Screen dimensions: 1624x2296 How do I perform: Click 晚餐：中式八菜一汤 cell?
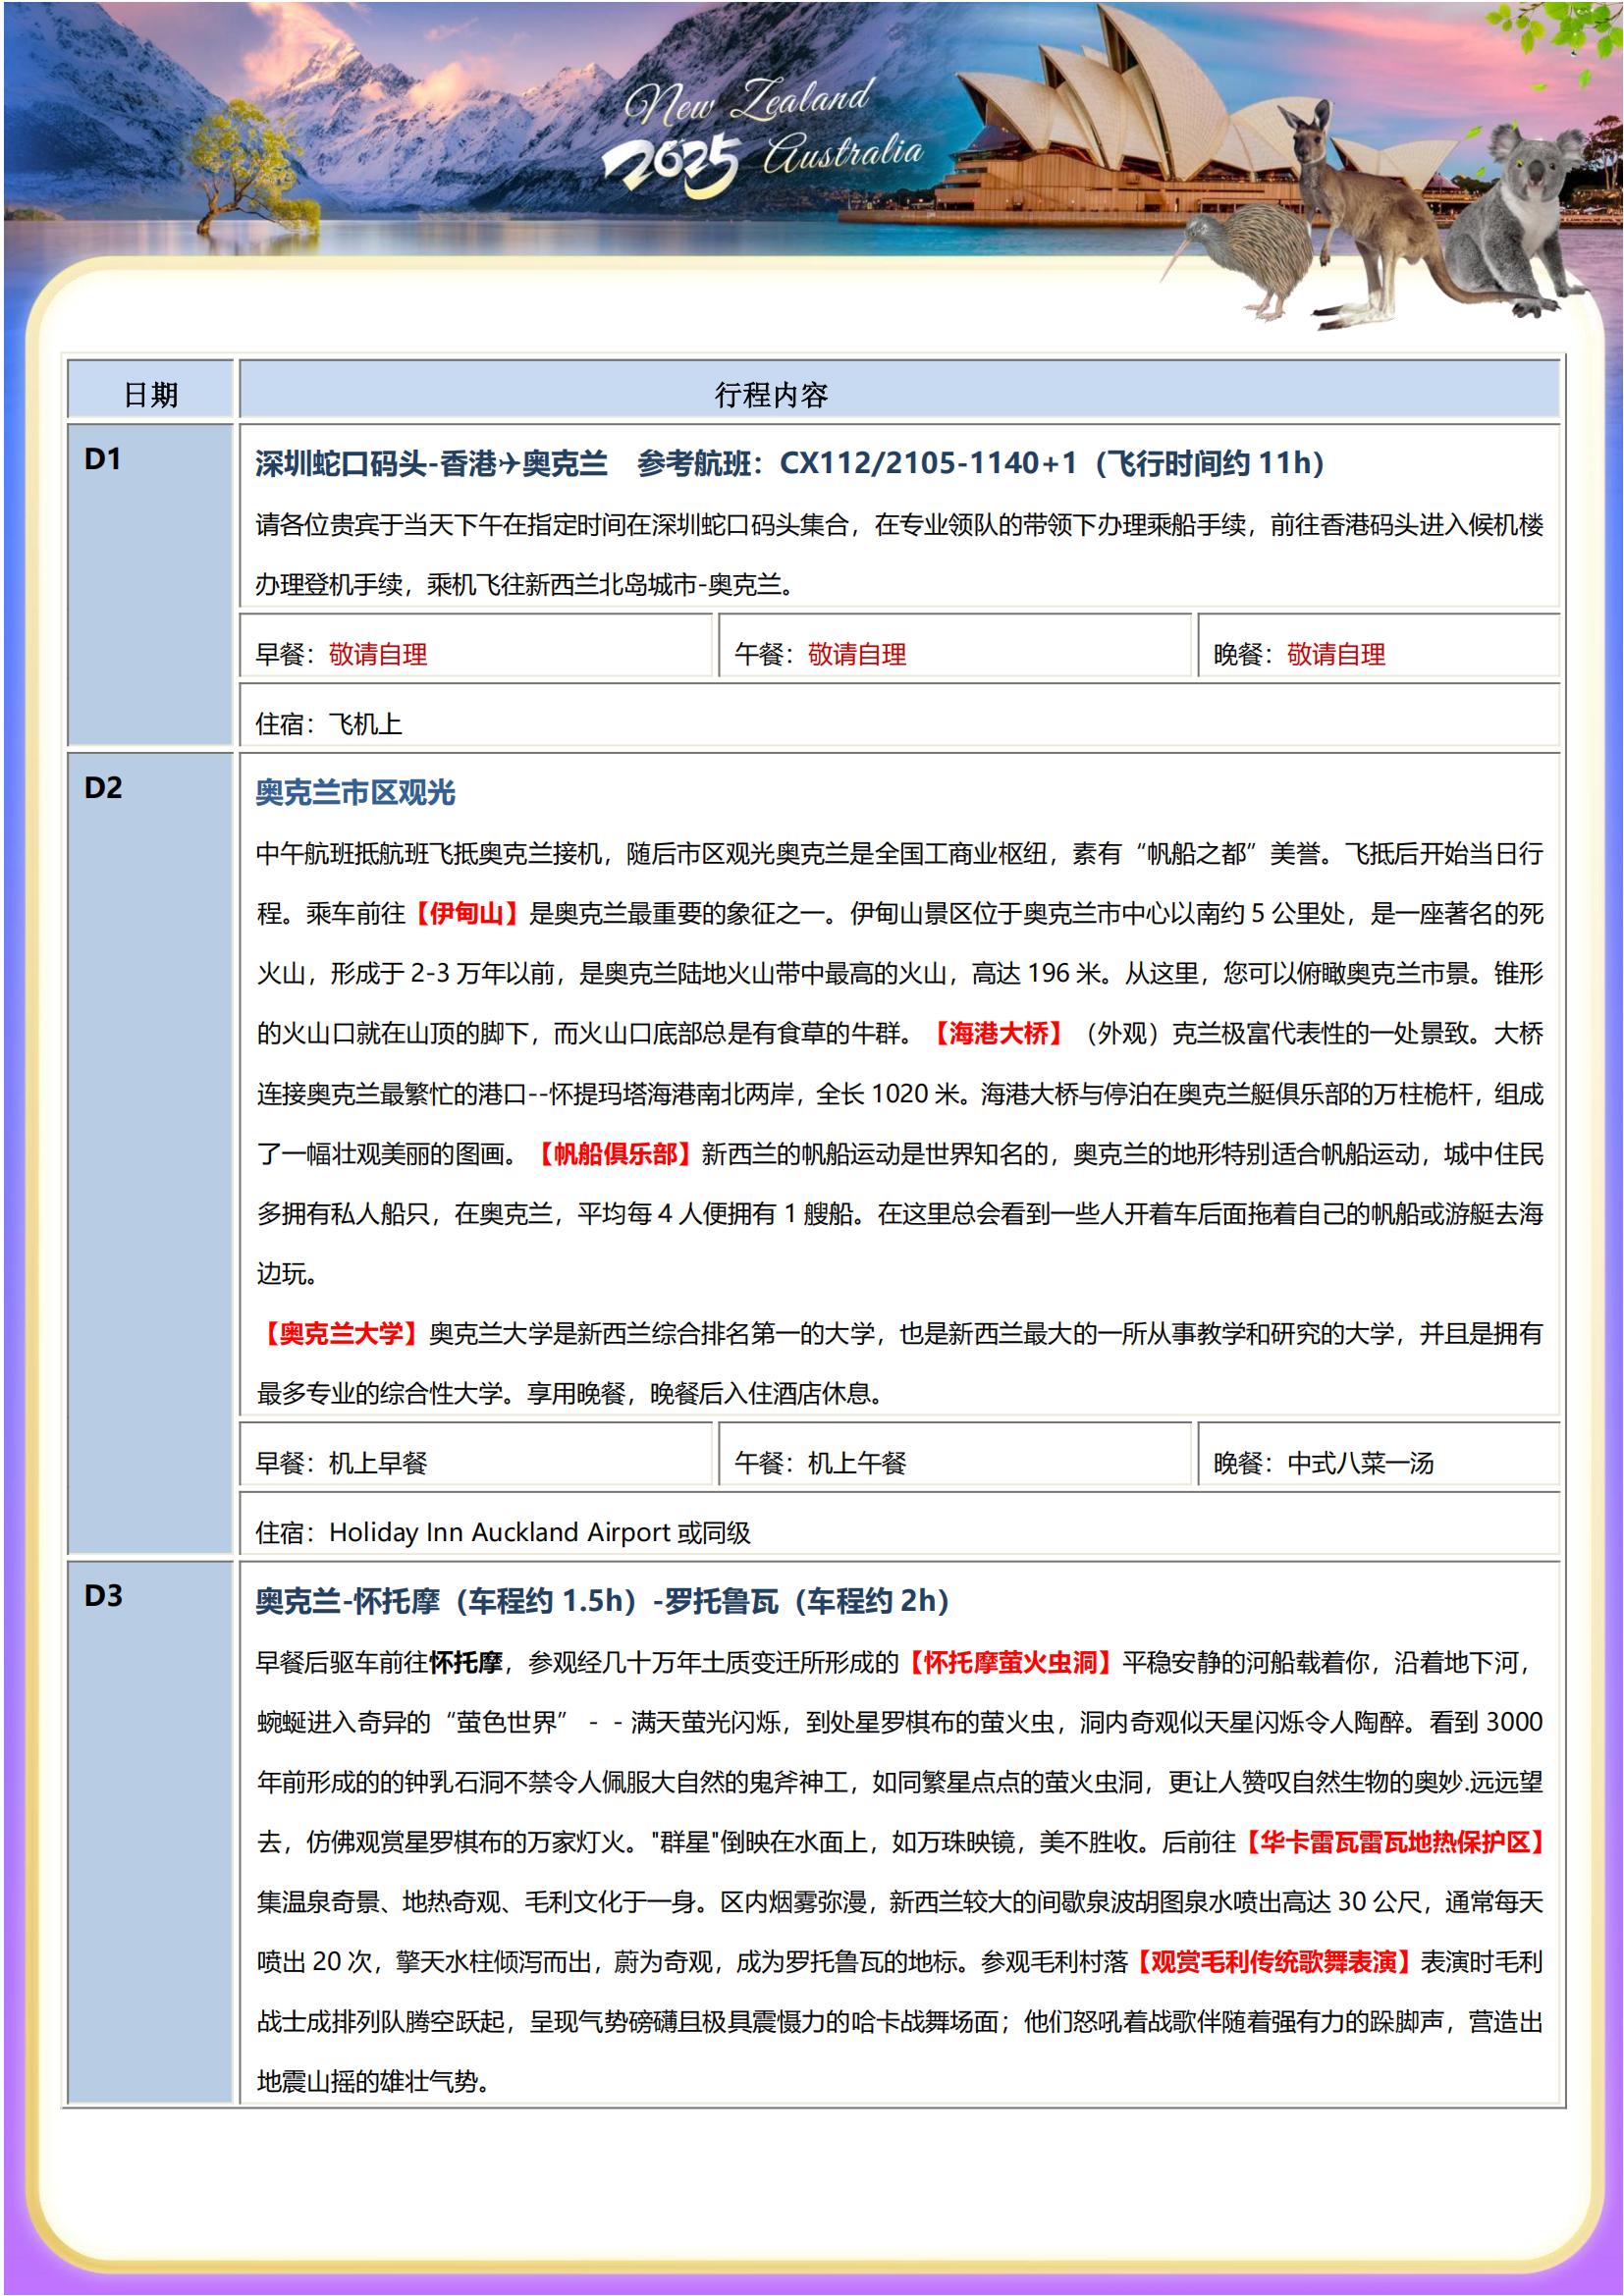coord(1379,1456)
